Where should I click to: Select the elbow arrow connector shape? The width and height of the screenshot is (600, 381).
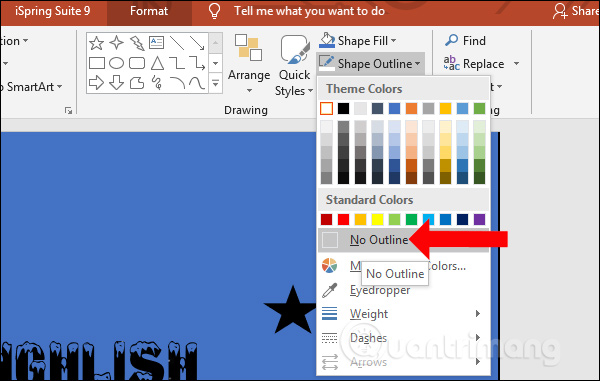pos(197,63)
